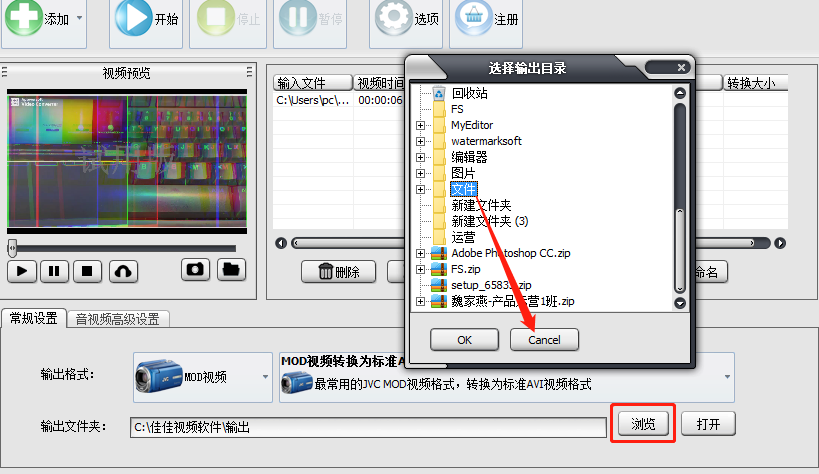The height and width of the screenshot is (474, 819).
Task: Select the FS folder in tree
Action: tap(457, 109)
